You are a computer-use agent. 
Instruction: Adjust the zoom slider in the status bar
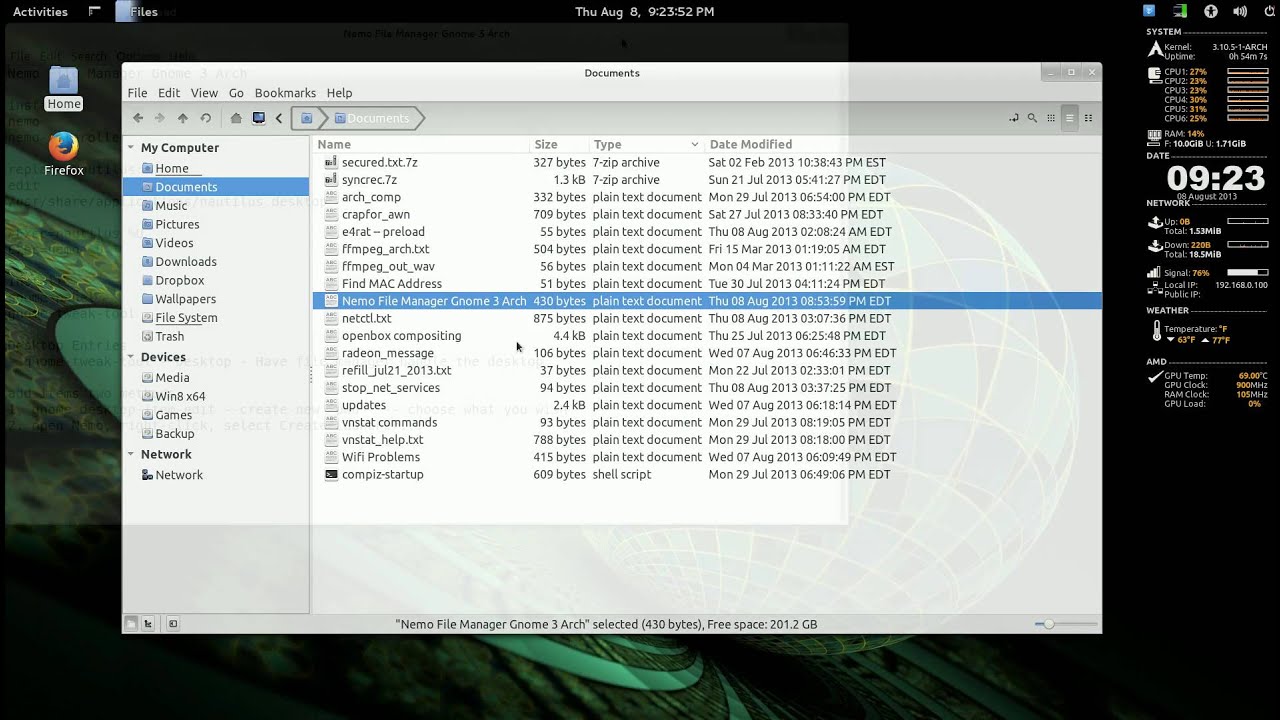pos(1066,624)
